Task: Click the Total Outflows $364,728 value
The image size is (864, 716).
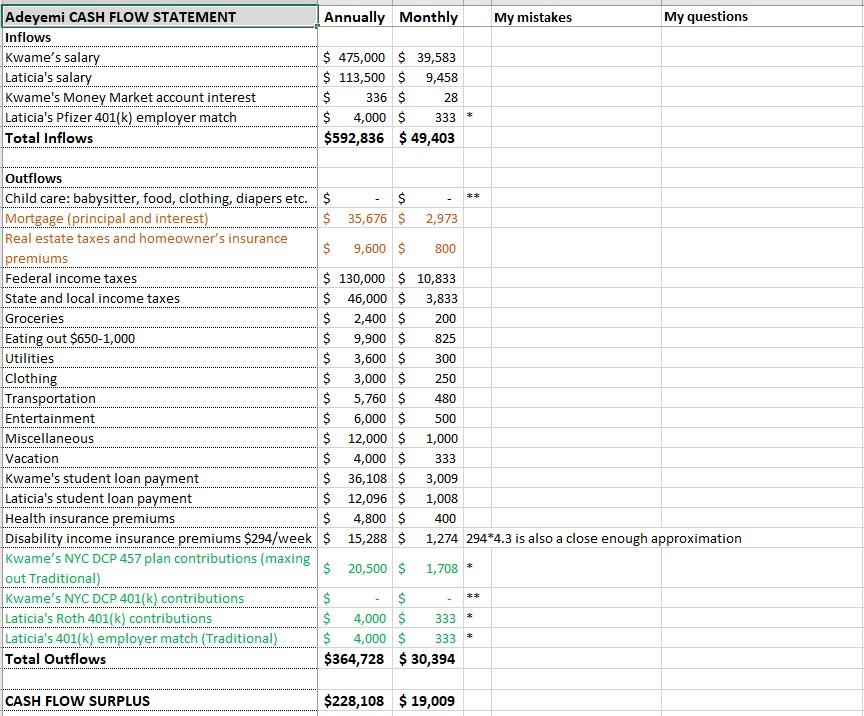Action: tap(354, 660)
